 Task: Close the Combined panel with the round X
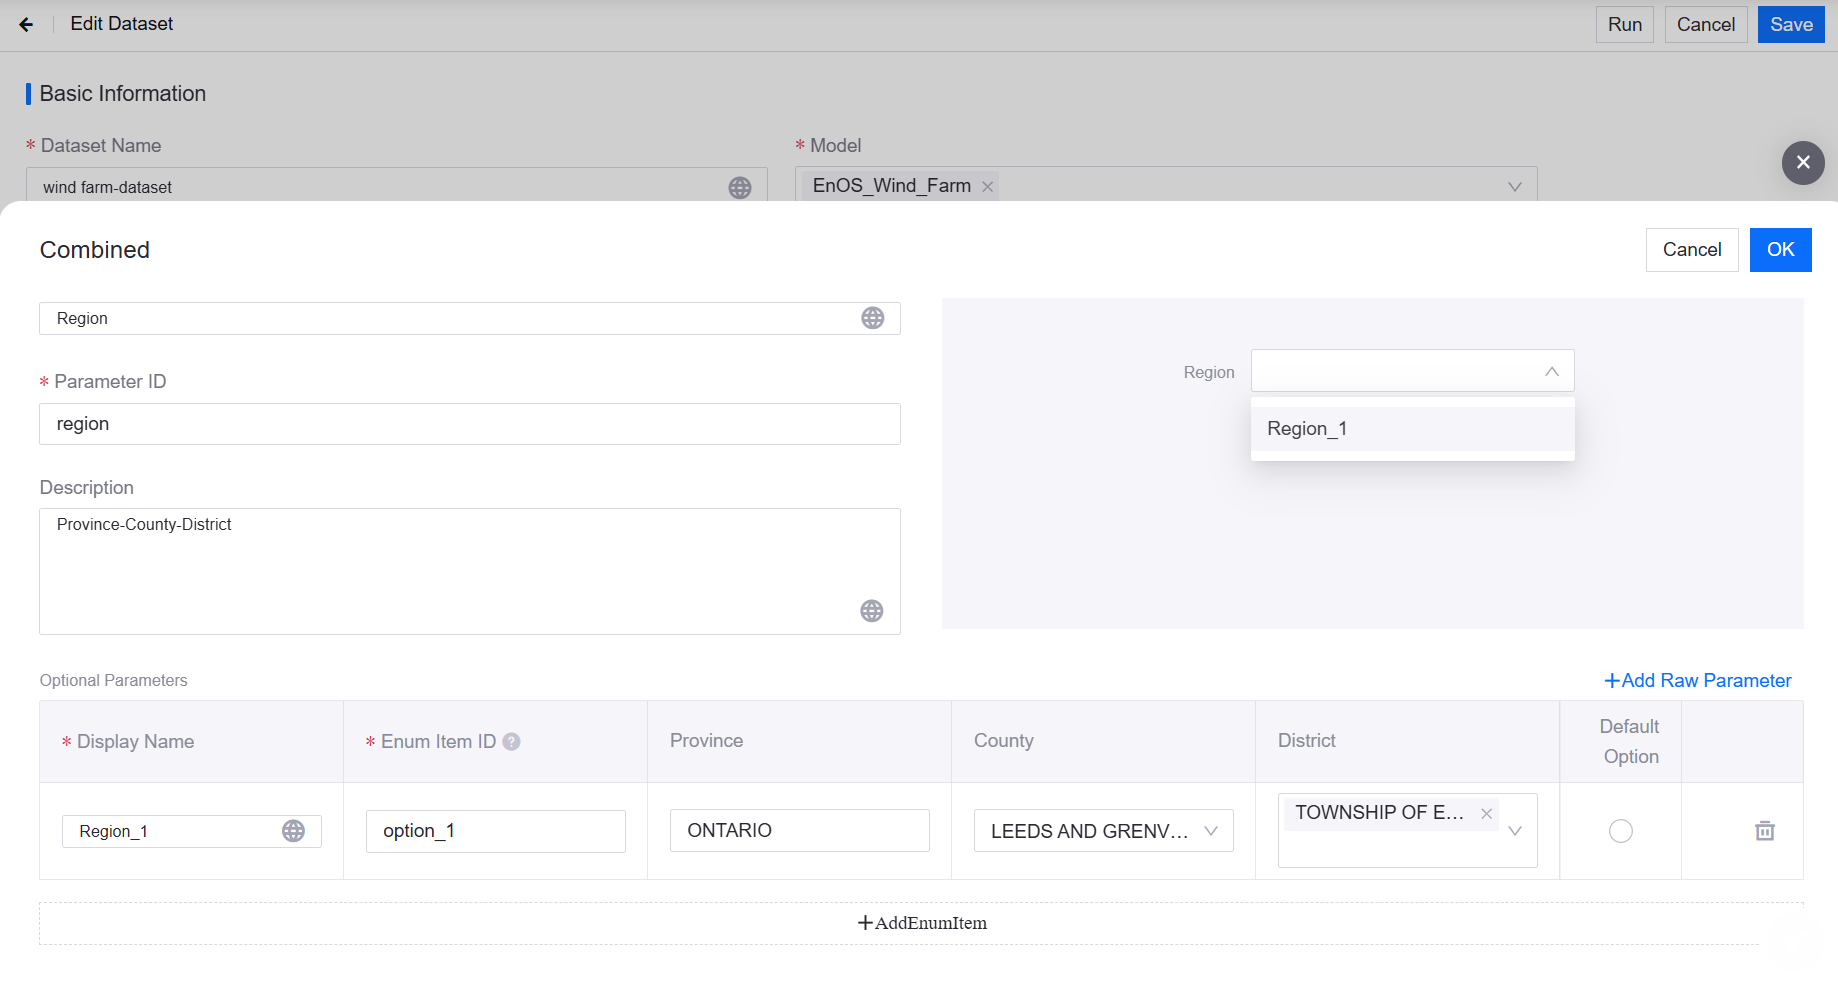click(x=1803, y=162)
